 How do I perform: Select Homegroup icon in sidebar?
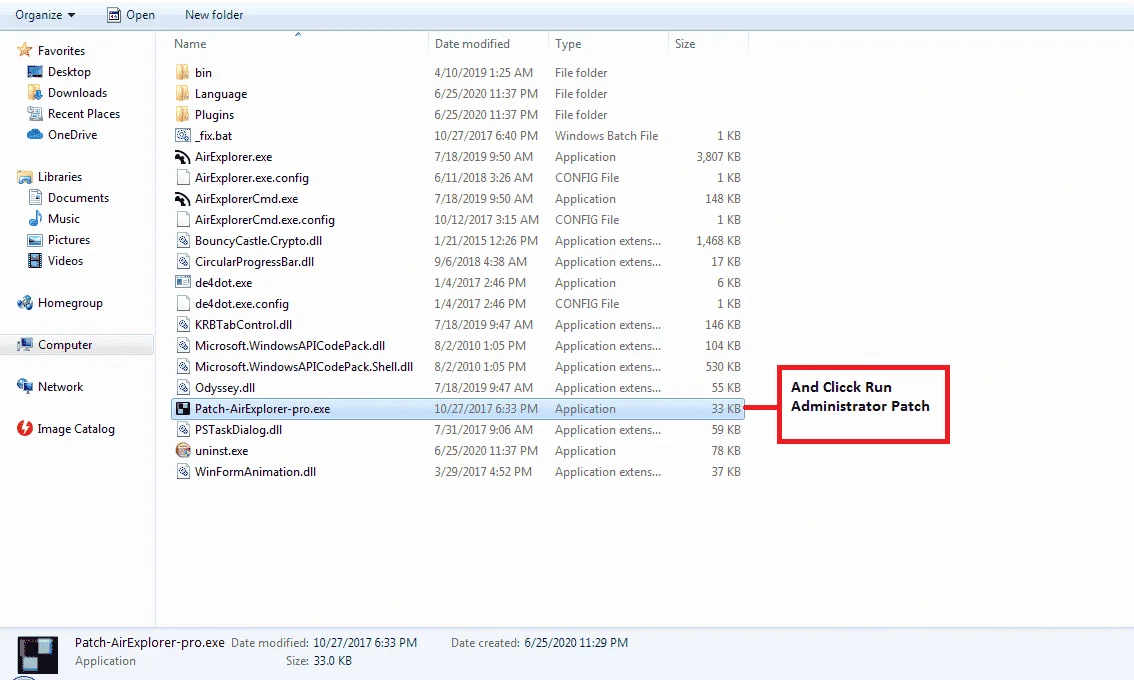point(25,302)
